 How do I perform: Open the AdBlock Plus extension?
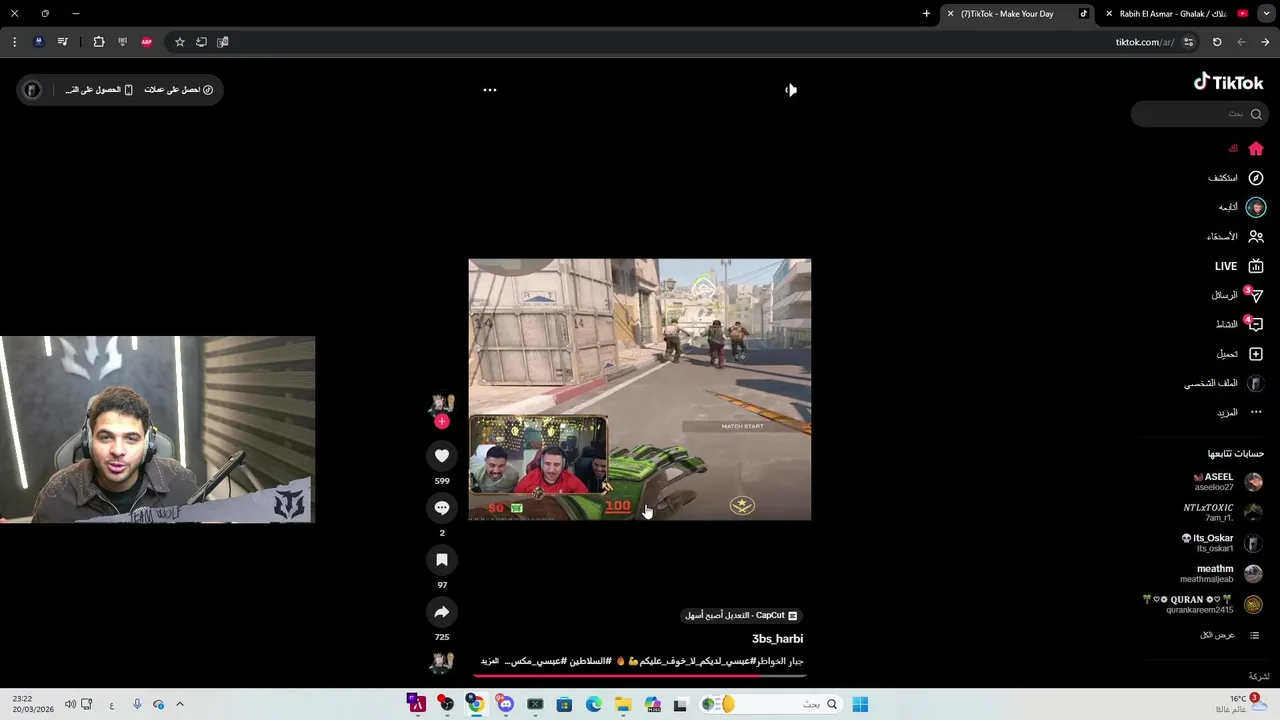pyautogui.click(x=147, y=42)
